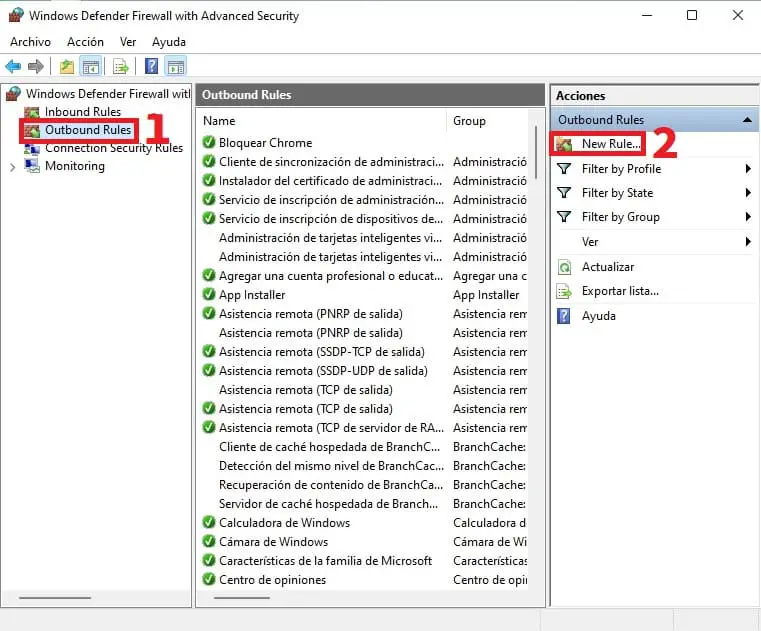Click the New Rule icon in Acciones

point(564,144)
